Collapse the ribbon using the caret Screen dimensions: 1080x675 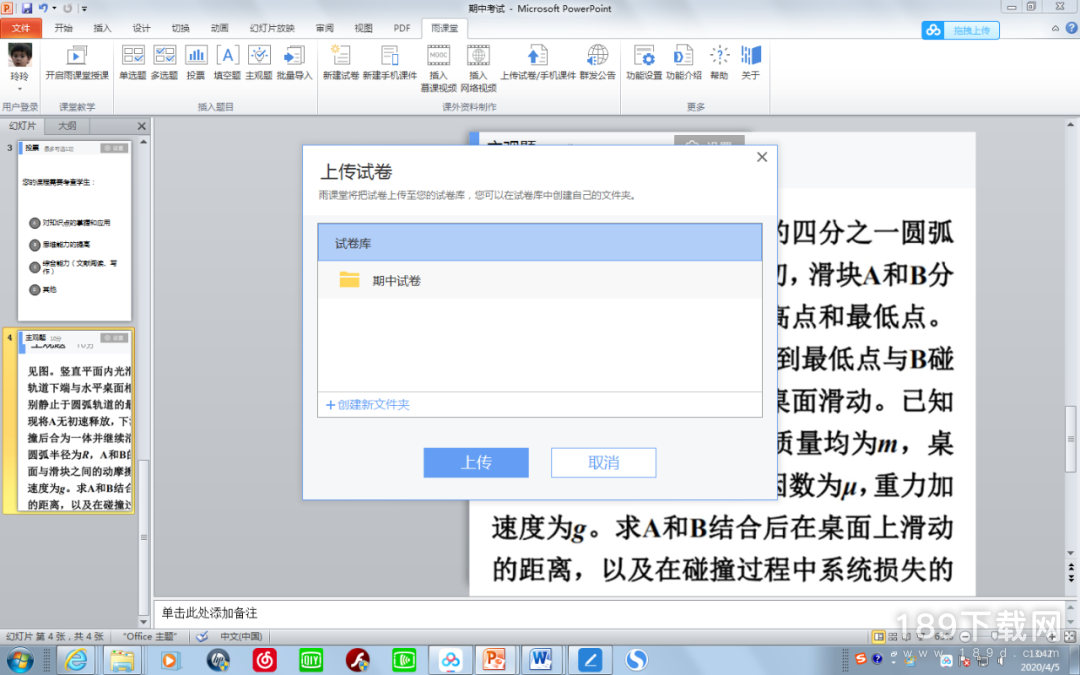tap(1055, 28)
